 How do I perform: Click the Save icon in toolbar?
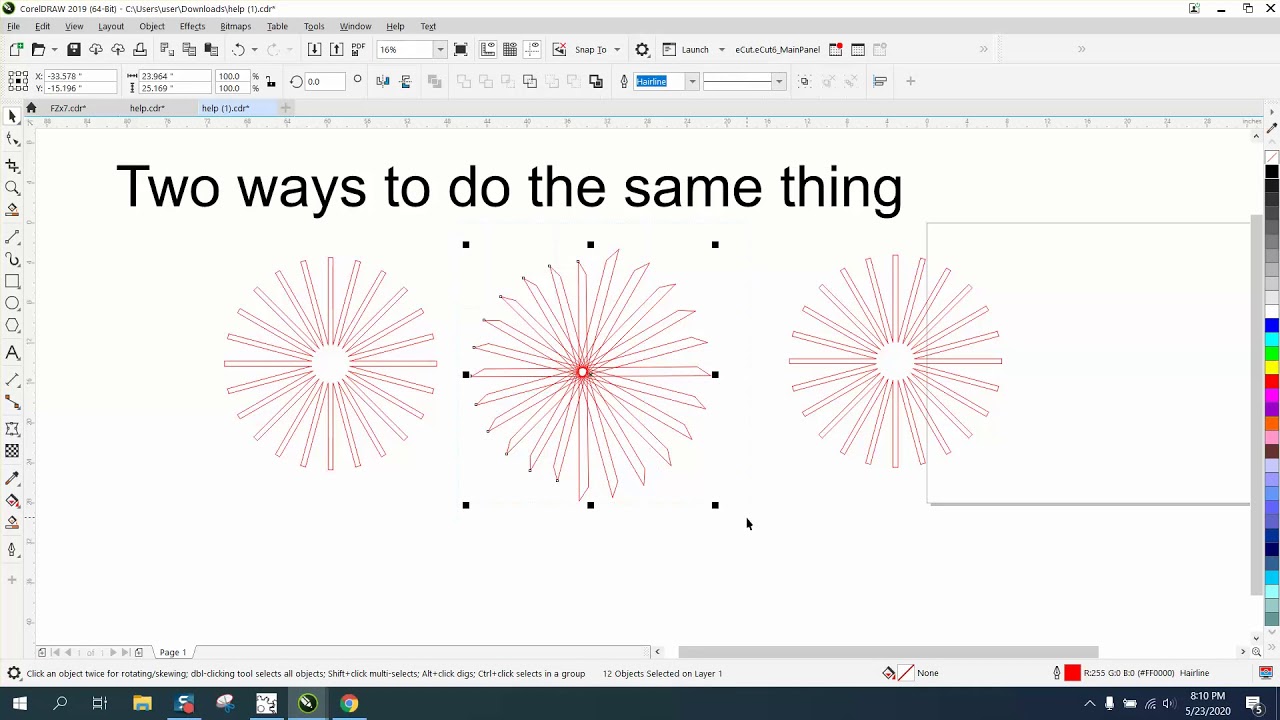[x=73, y=49]
